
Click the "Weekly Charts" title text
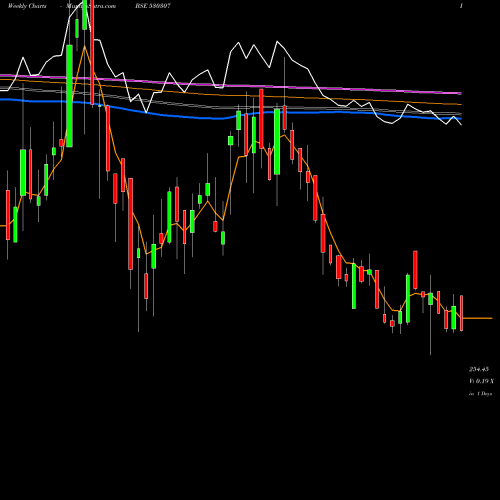tap(27, 6)
